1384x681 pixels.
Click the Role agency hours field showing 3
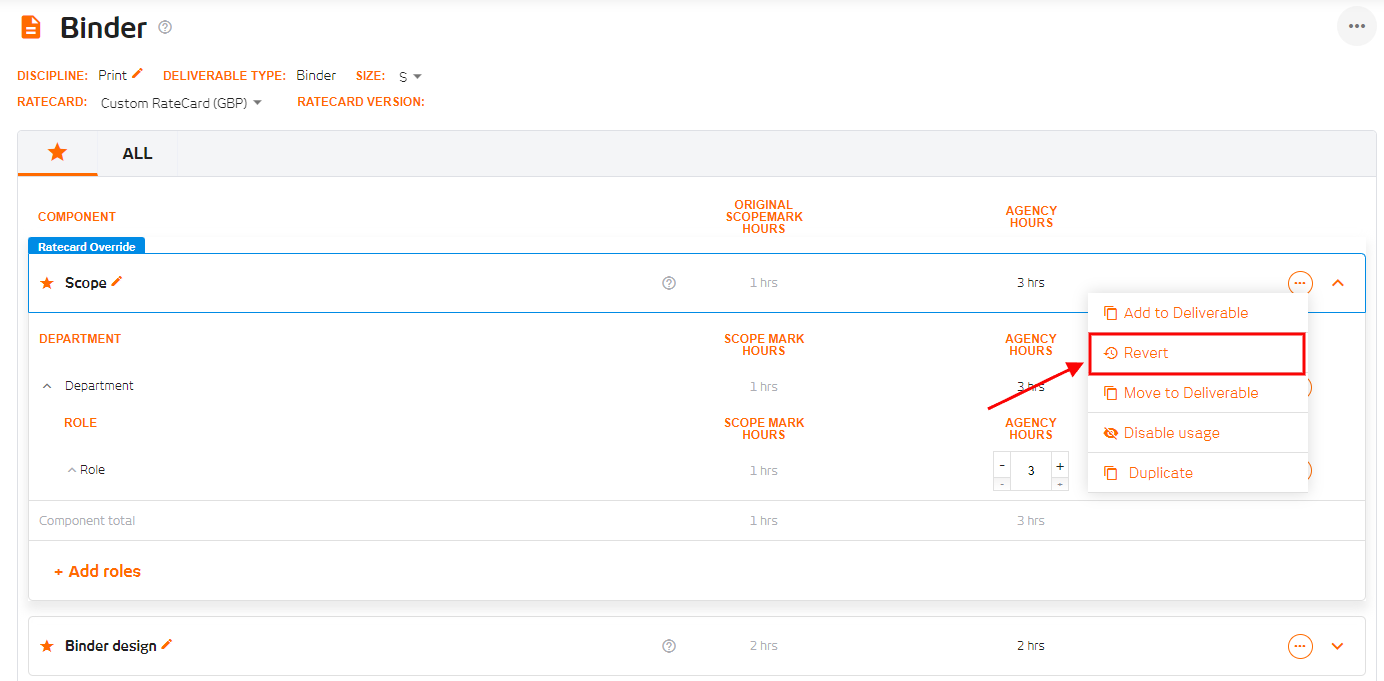(1031, 470)
